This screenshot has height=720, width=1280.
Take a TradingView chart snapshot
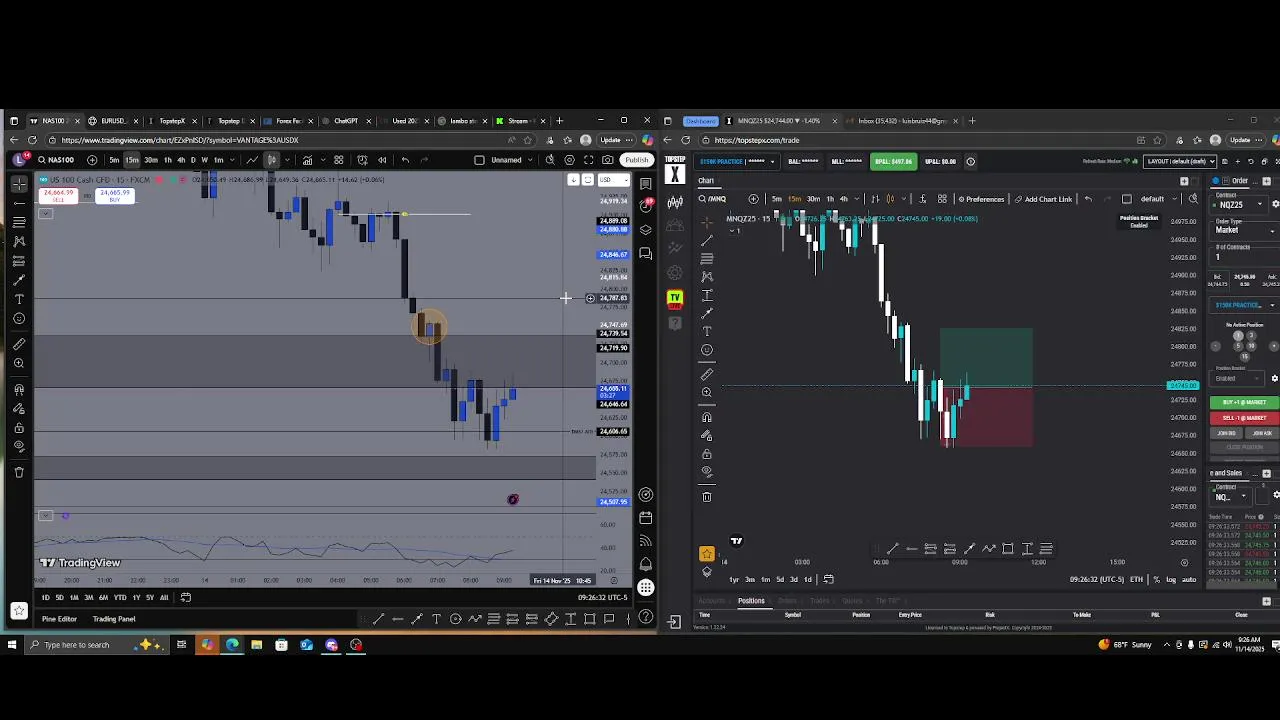coord(607,160)
